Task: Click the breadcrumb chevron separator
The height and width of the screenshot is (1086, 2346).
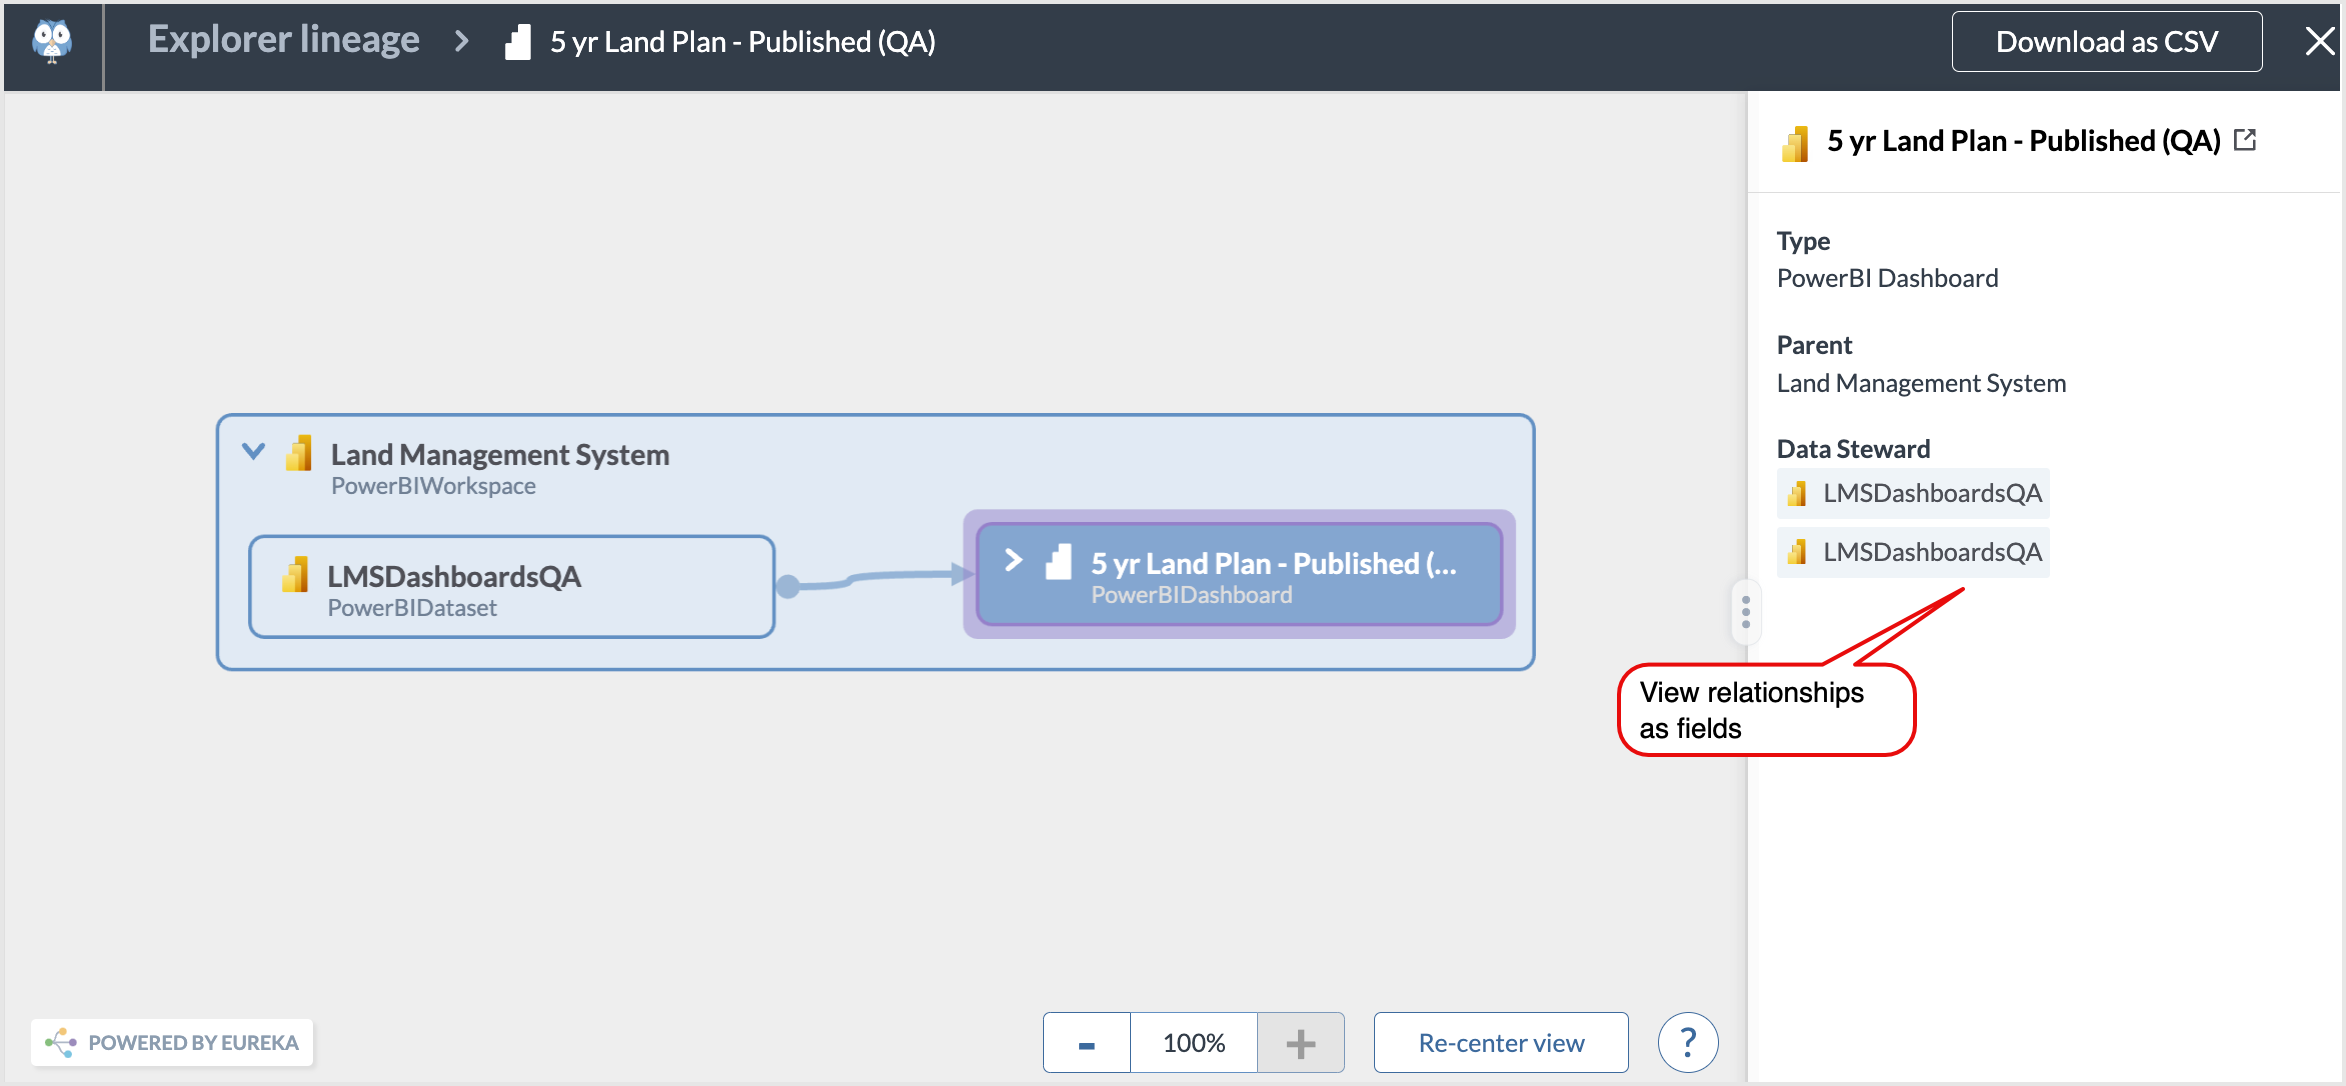Action: click(x=462, y=41)
